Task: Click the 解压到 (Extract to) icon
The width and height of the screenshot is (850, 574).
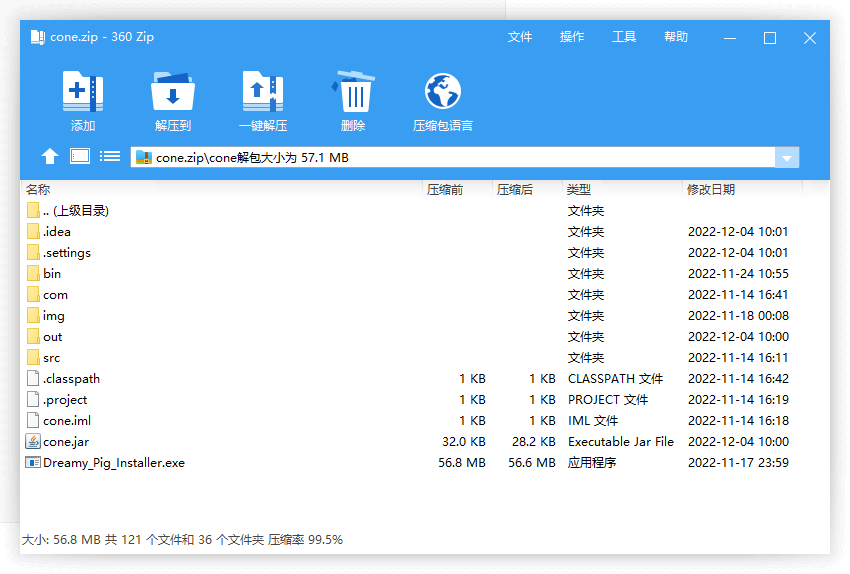Action: (x=173, y=93)
